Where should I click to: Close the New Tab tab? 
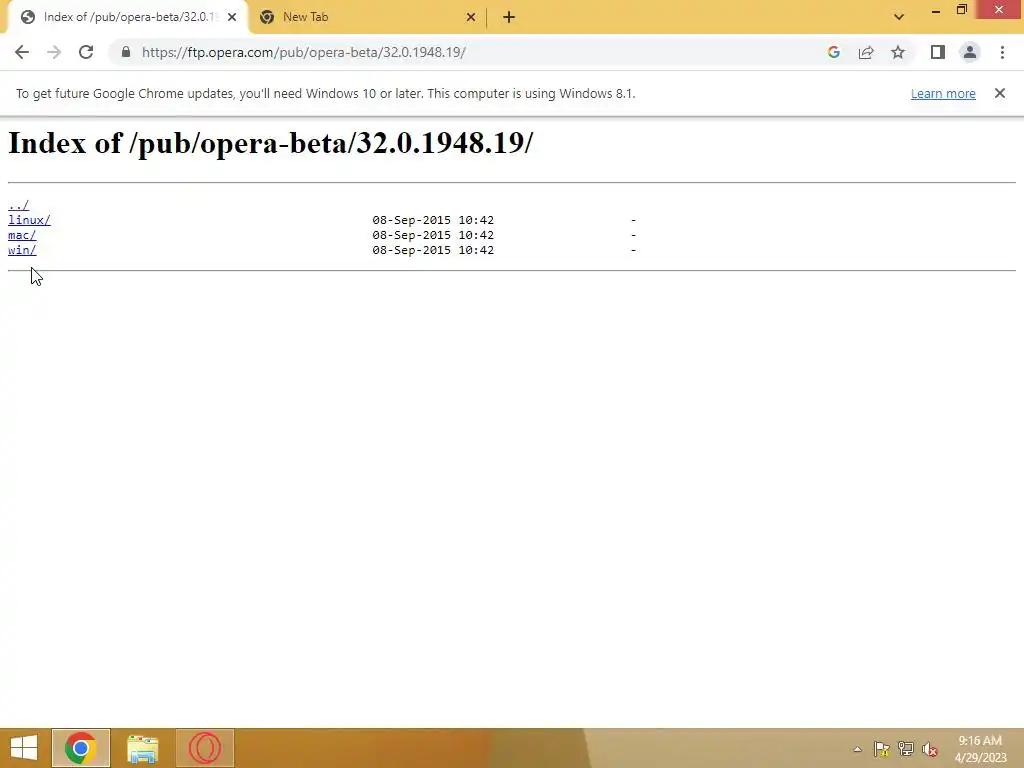(471, 17)
